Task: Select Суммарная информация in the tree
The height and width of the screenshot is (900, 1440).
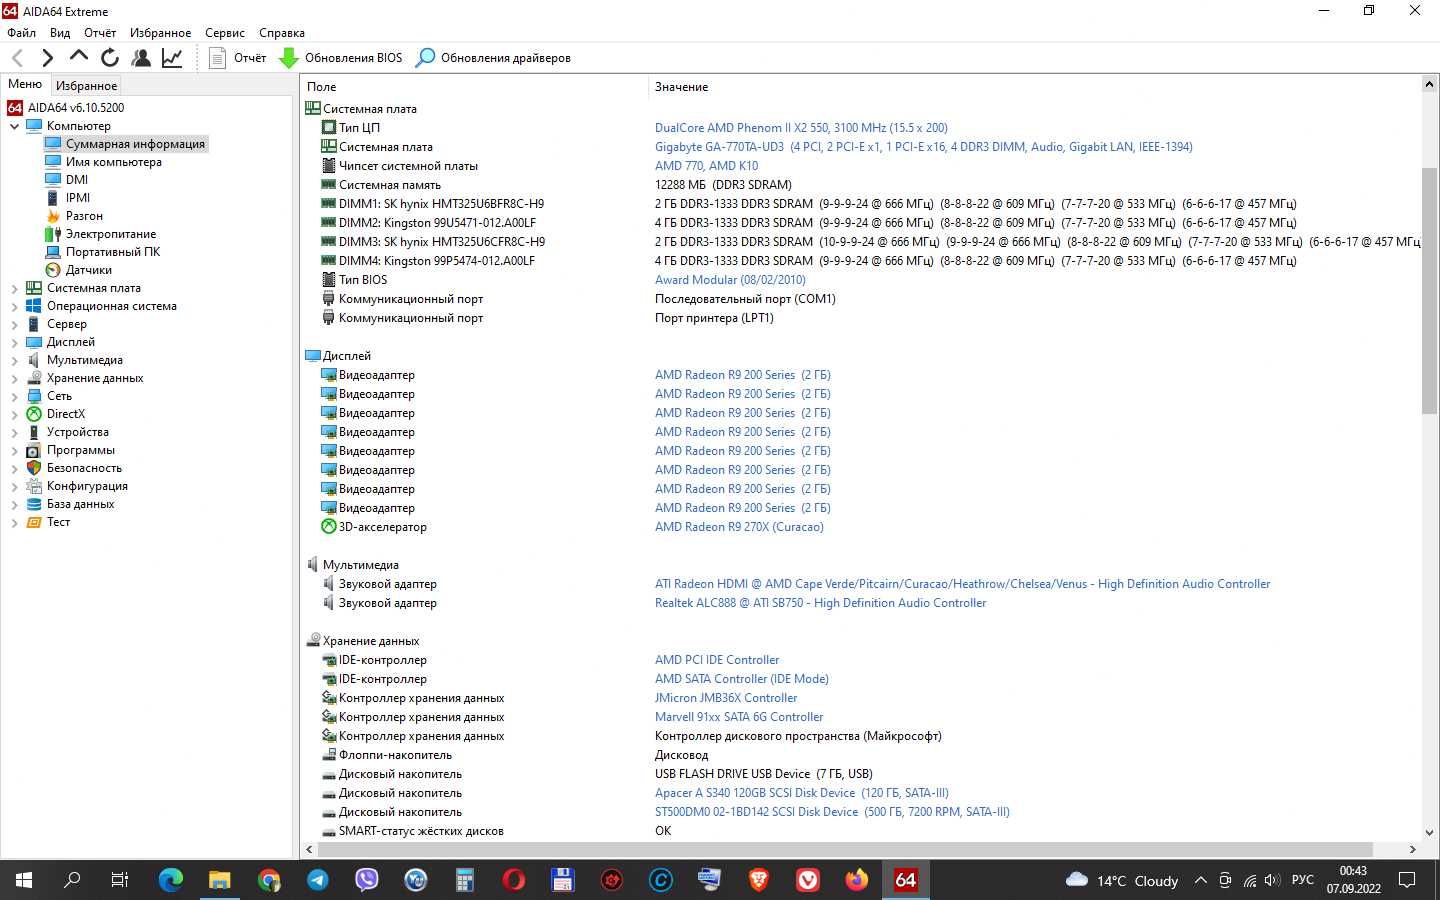Action: tap(135, 144)
